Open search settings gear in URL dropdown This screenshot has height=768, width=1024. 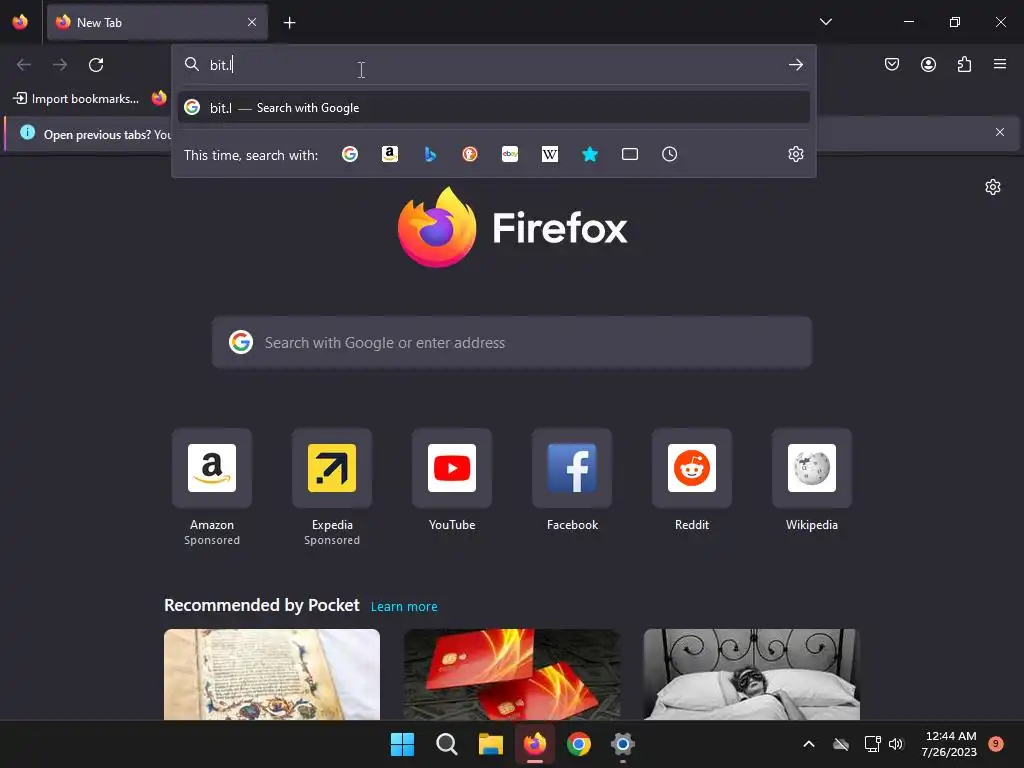click(x=795, y=154)
